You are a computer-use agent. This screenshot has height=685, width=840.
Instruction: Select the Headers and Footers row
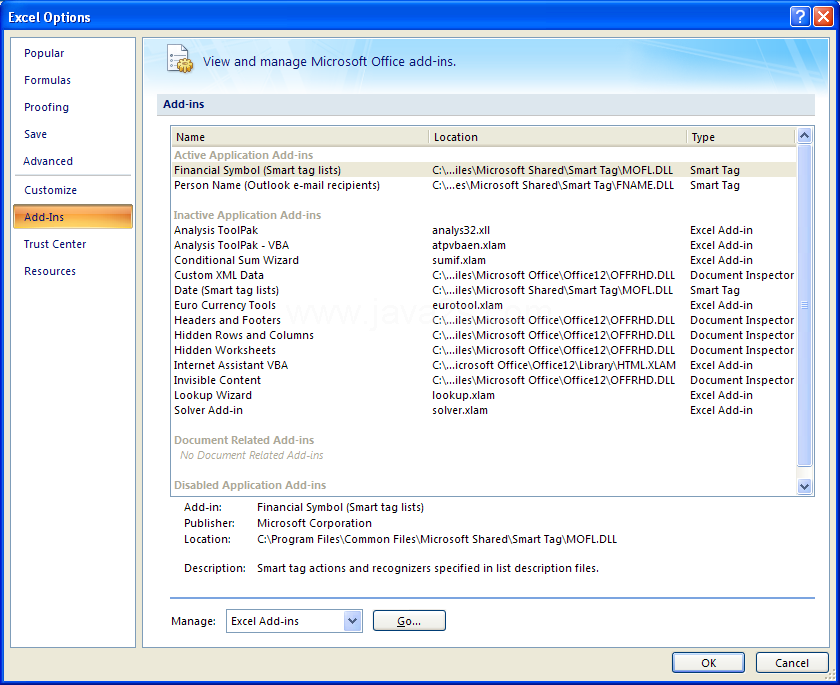coord(484,320)
